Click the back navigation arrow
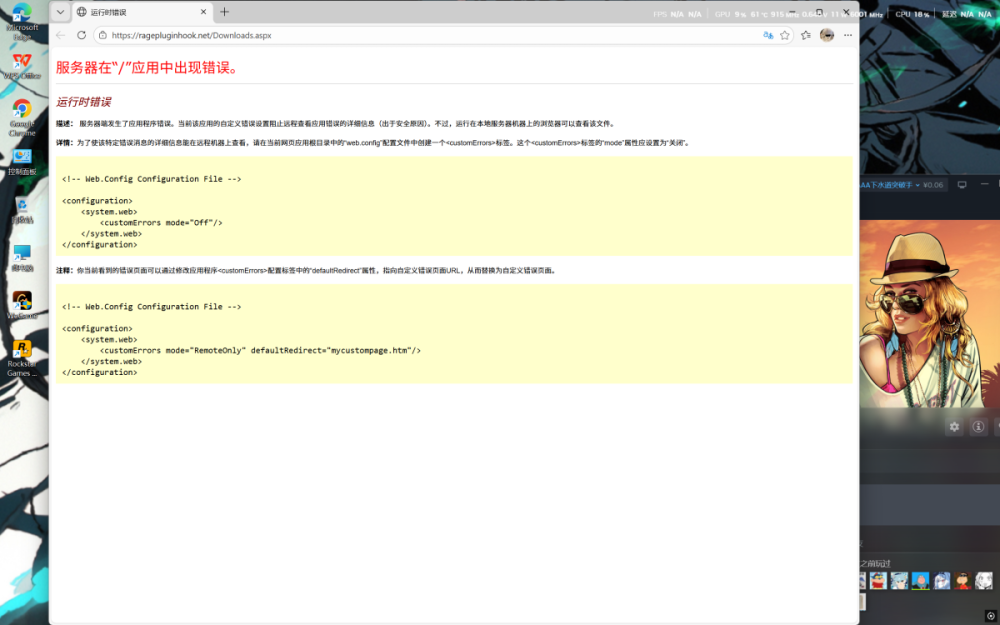The height and width of the screenshot is (625, 1000). click(x=62, y=34)
